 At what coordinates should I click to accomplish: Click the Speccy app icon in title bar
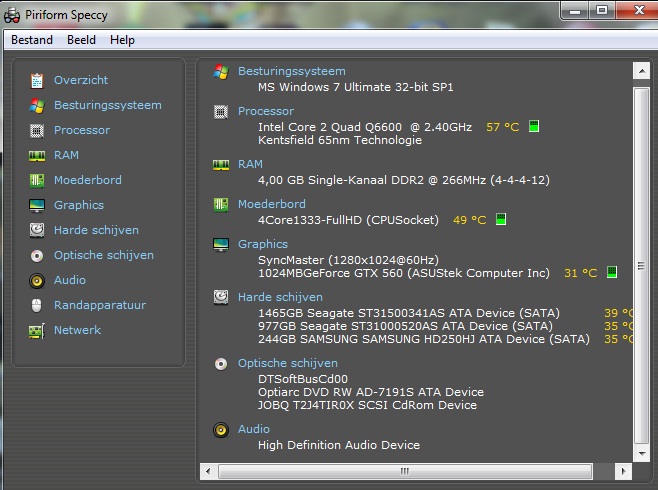12,16
